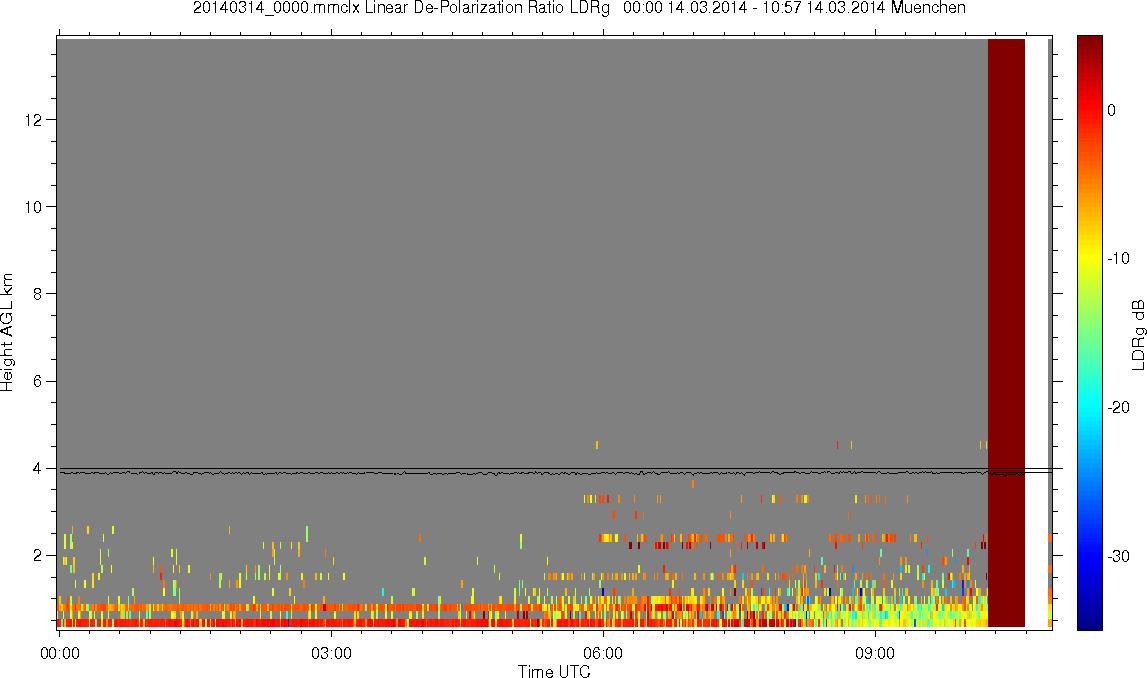Click the 03:00 time tick label
1147x678 pixels.
tap(331, 653)
